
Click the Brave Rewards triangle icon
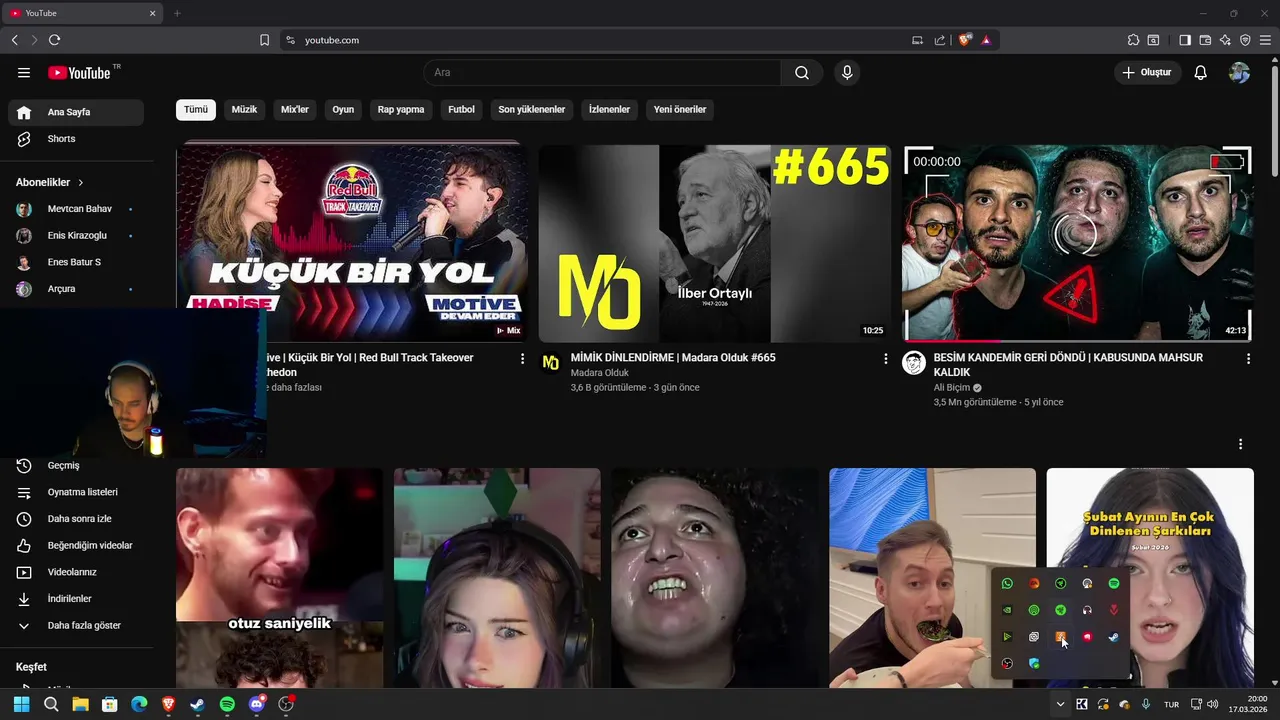pos(986,40)
